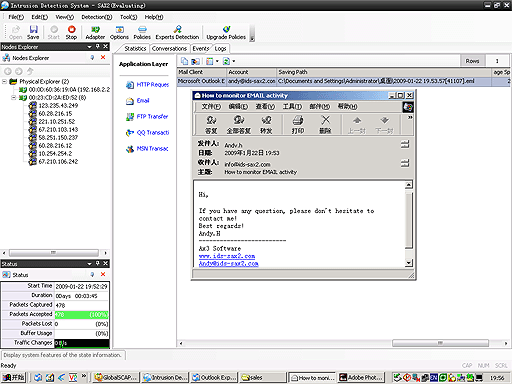Stop the capture with the Stop icon
The width and height of the screenshot is (512, 384).
tap(71, 32)
